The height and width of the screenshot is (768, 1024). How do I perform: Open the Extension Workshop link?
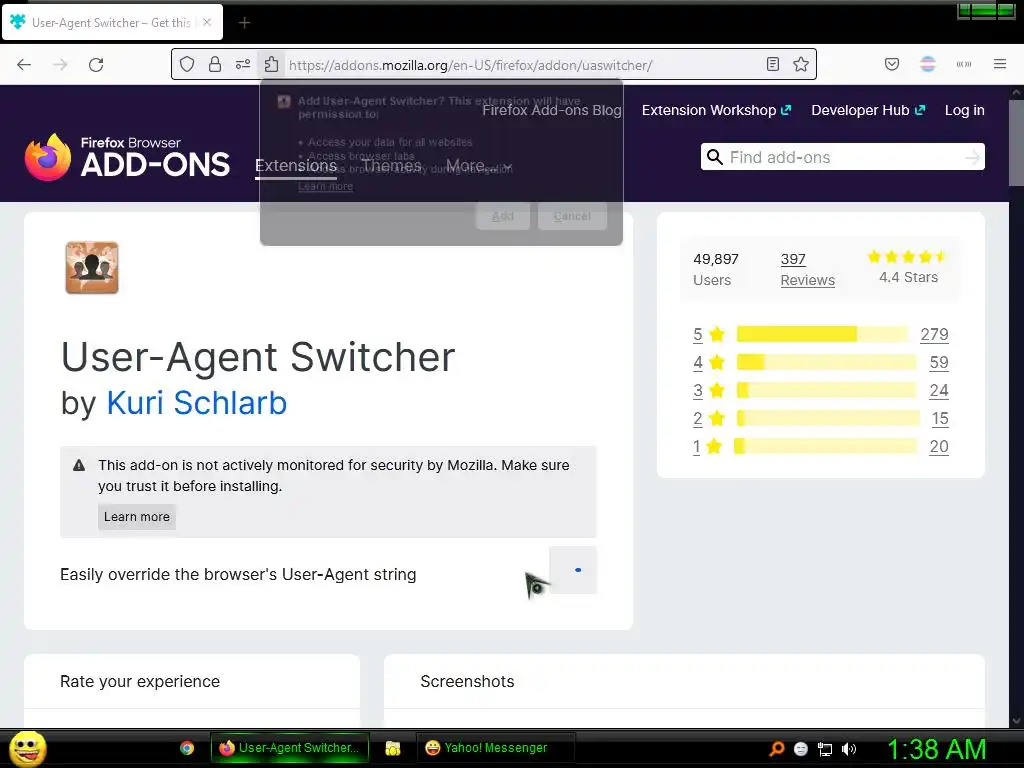[716, 110]
